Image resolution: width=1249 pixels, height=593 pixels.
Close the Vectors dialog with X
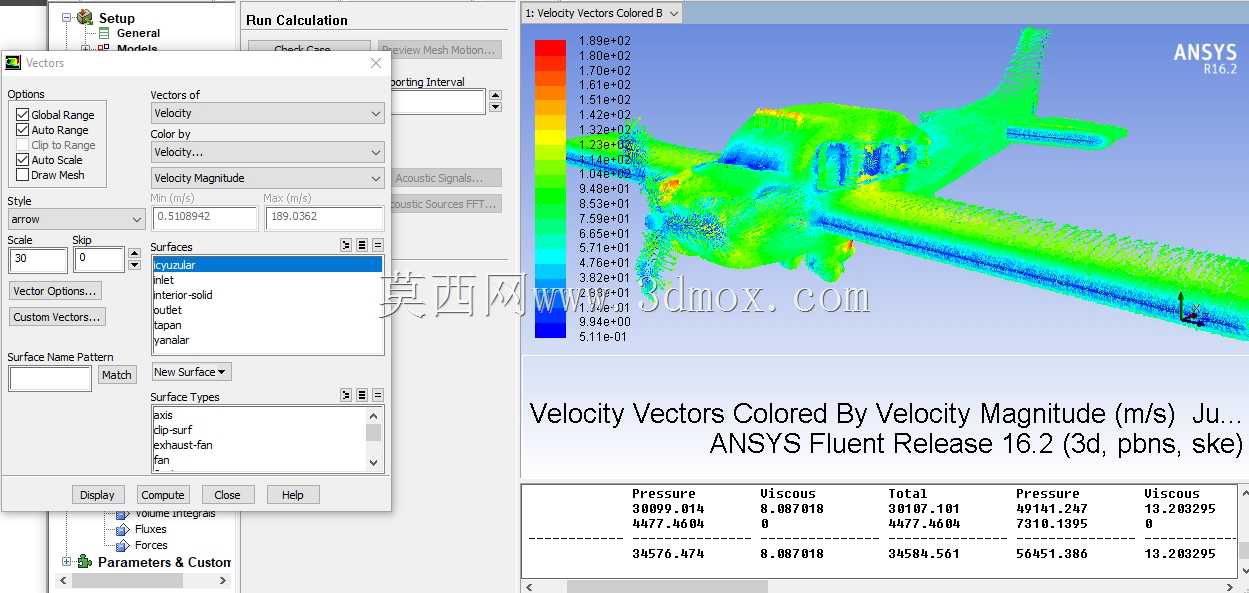click(x=376, y=63)
